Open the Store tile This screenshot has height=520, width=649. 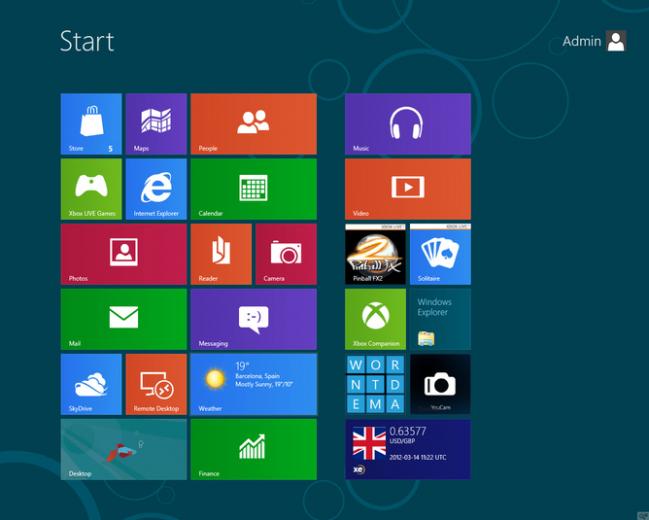pyautogui.click(x=91, y=124)
